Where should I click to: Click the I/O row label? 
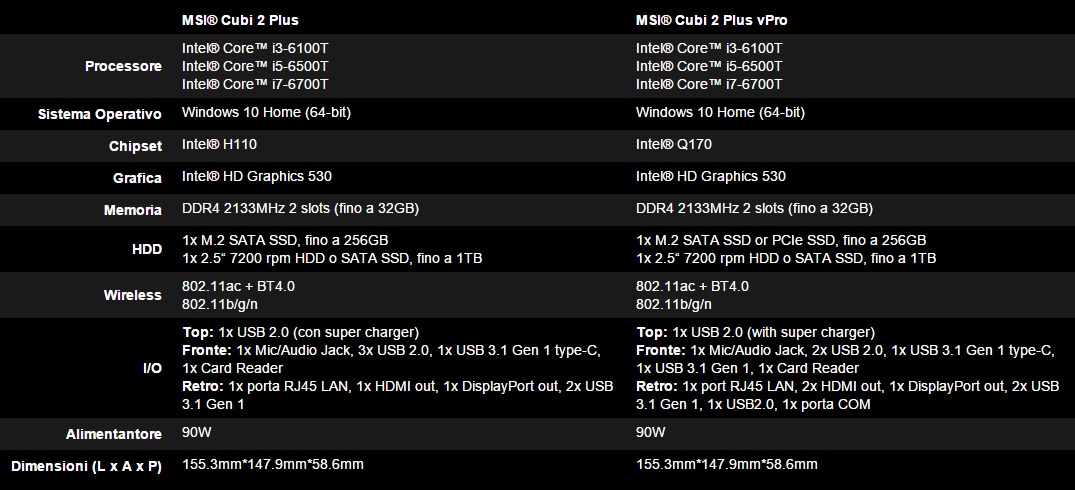(152, 368)
